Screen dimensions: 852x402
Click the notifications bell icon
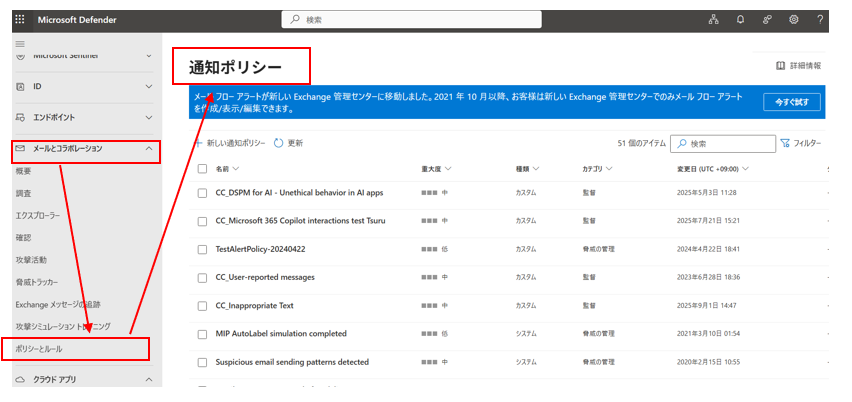pyautogui.click(x=741, y=19)
